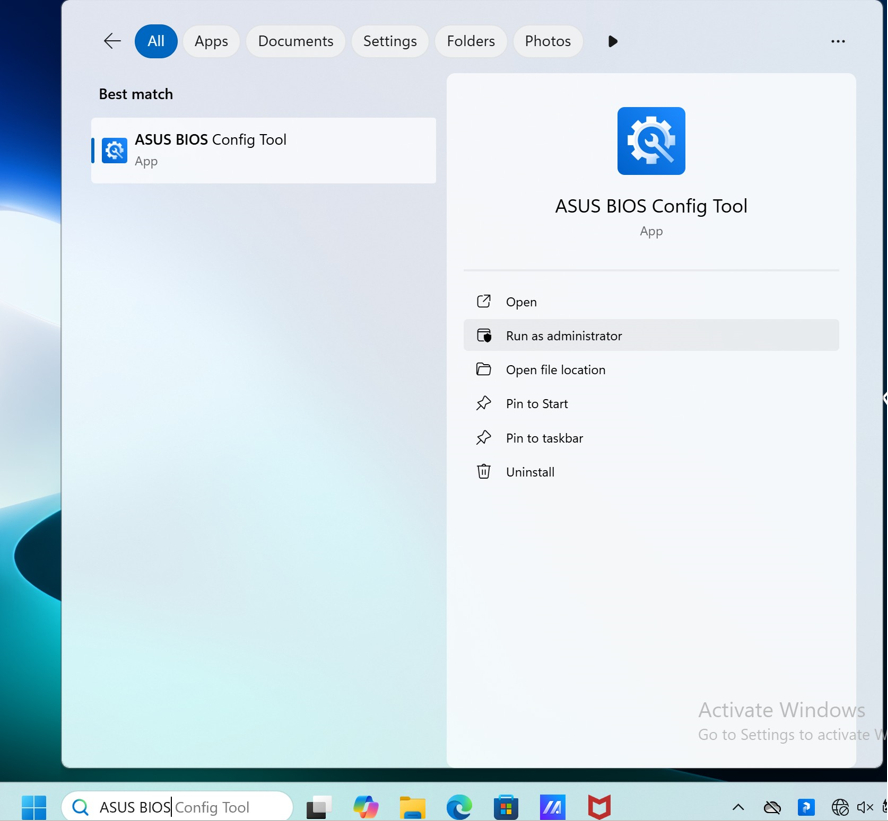Launch Copilot from the taskbar
The image size is (888, 821).
point(366,807)
